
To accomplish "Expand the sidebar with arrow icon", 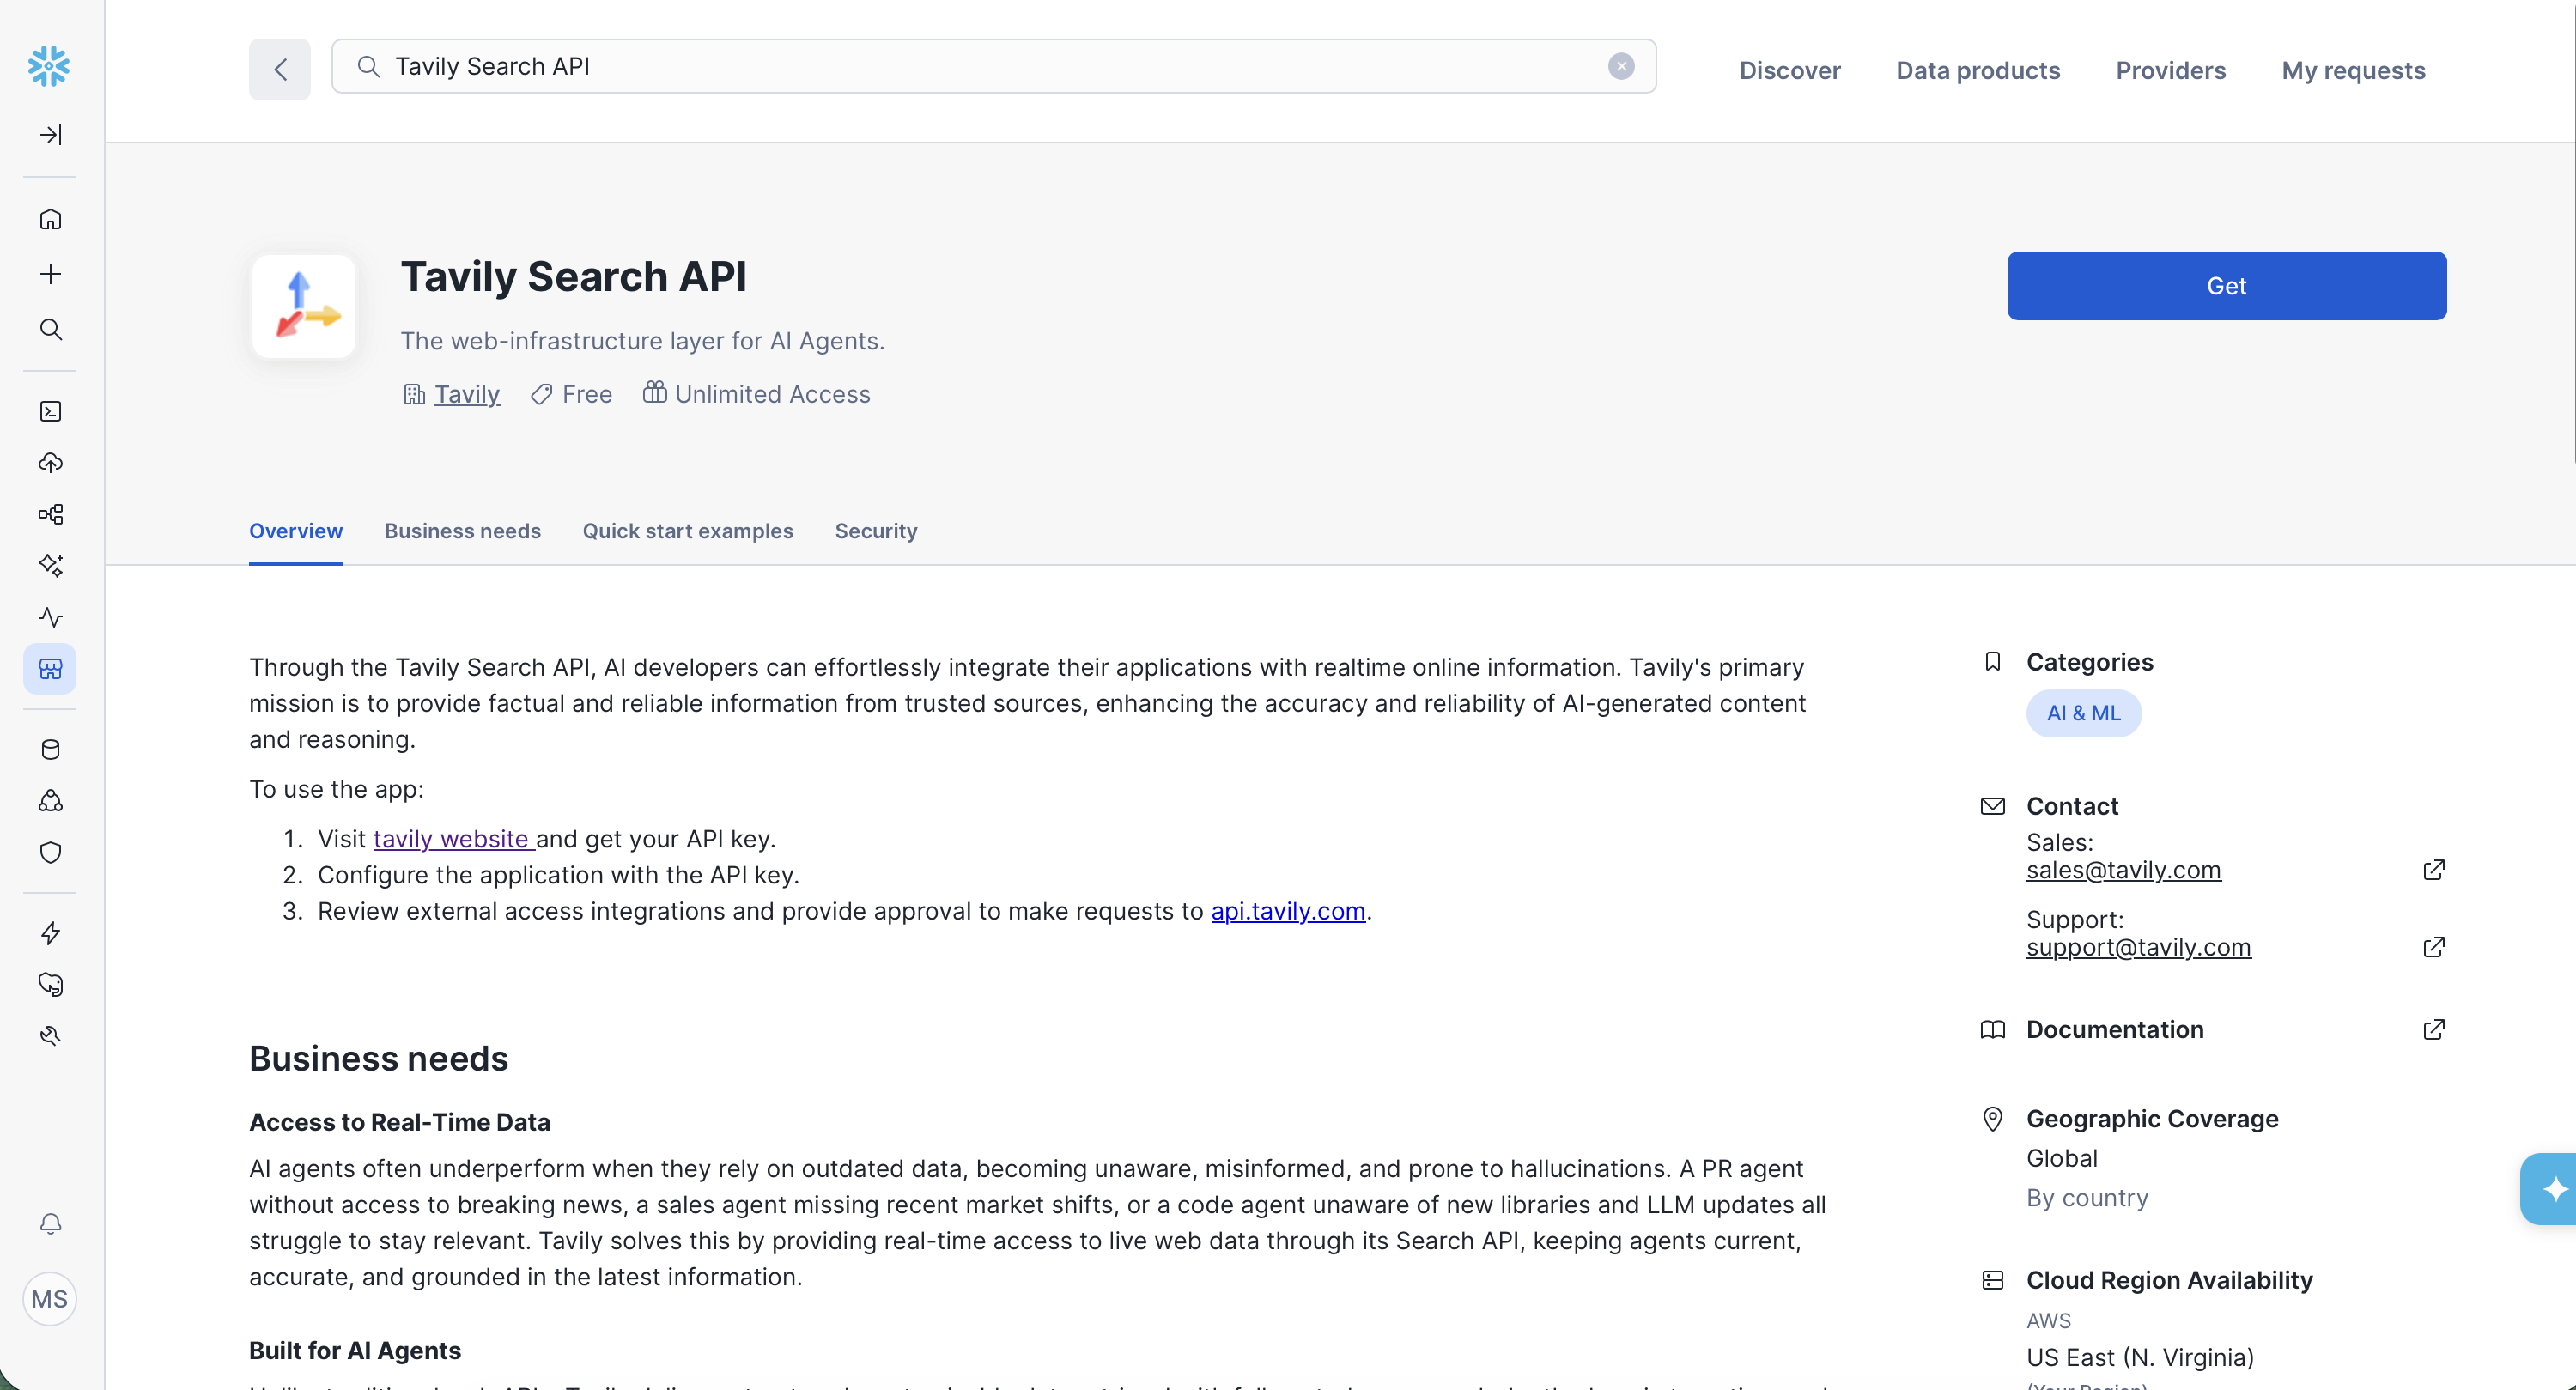I will 51,135.
